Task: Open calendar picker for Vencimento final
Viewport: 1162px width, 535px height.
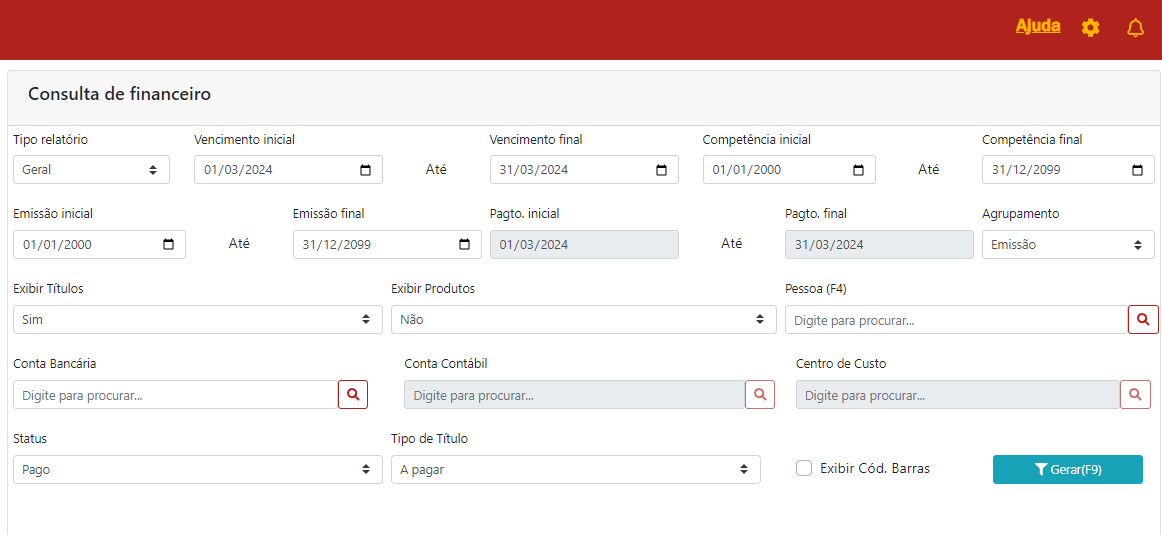Action: (x=662, y=170)
